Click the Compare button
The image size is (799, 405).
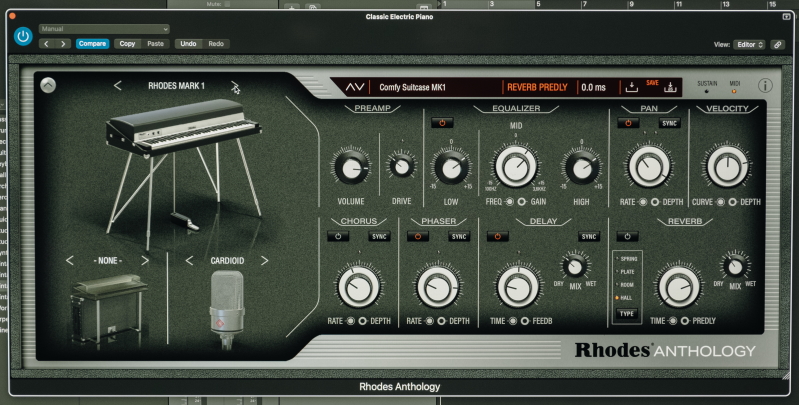[x=92, y=44]
